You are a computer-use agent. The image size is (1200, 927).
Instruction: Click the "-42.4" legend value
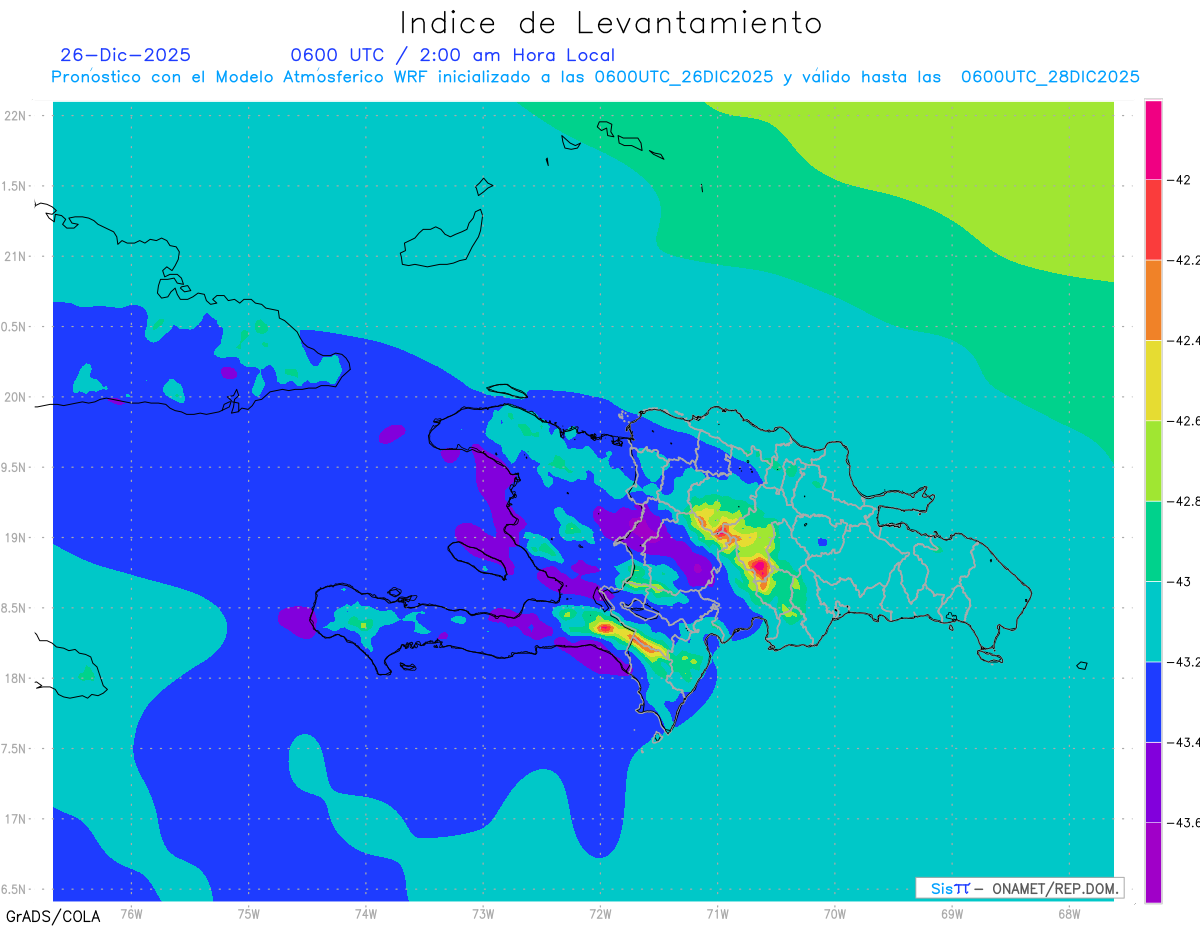[x=1185, y=340]
